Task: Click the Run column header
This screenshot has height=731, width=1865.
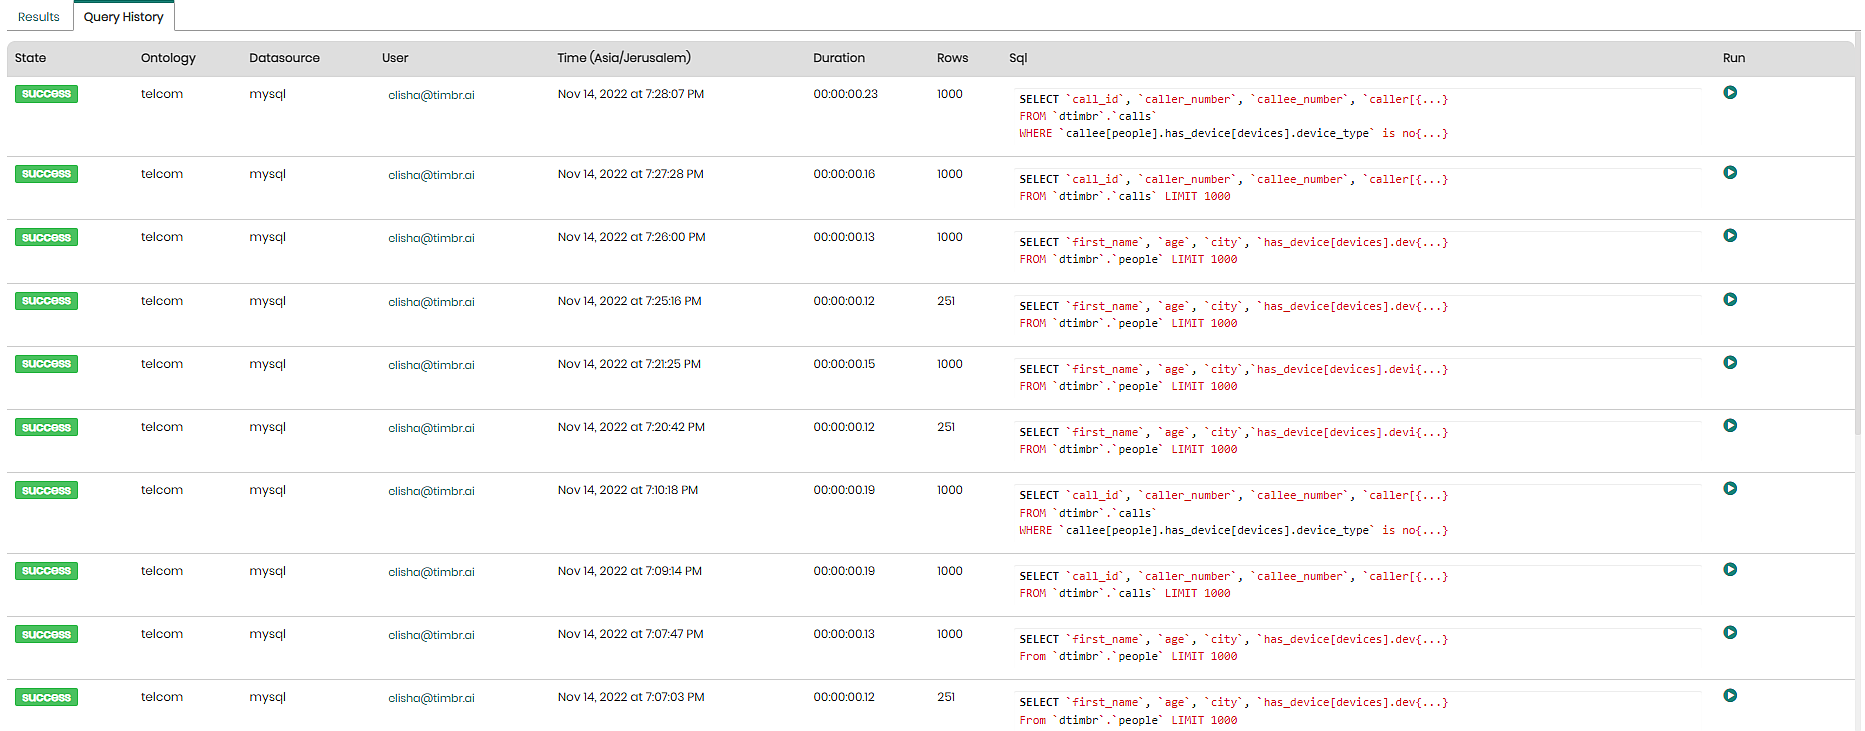Action: pos(1734,58)
